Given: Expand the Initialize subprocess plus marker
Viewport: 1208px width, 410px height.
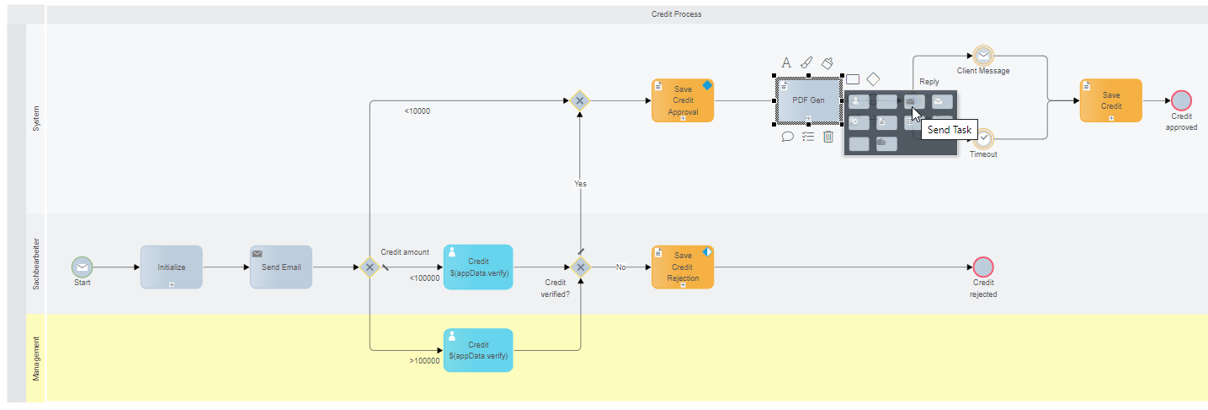Looking at the screenshot, I should tap(171, 285).
